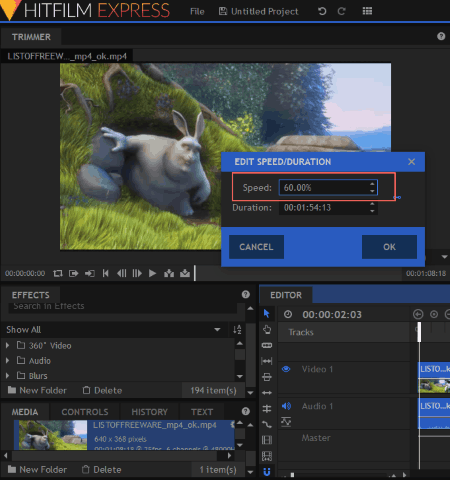Expand the Blurs effects folder
This screenshot has width=450, height=480.
tap(7, 375)
